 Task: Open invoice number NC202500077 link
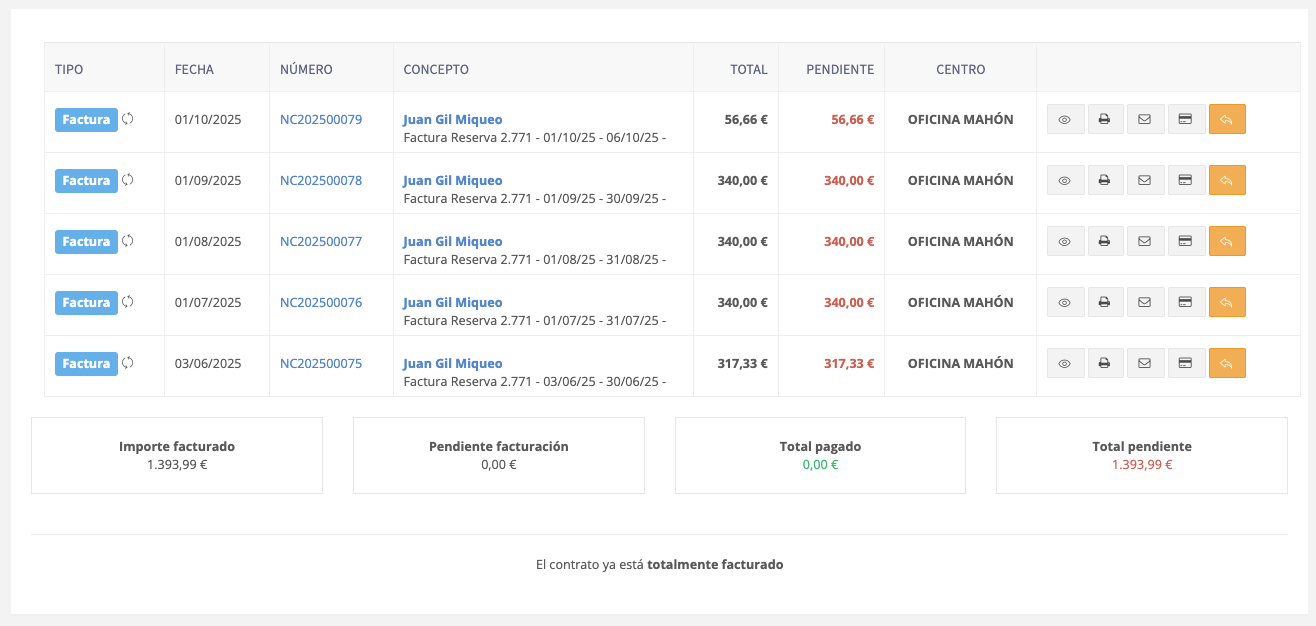click(x=321, y=241)
